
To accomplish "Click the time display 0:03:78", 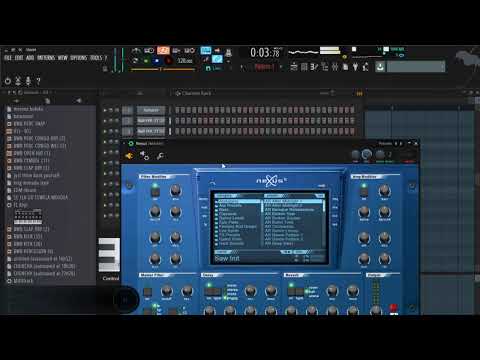I will coord(265,53).
